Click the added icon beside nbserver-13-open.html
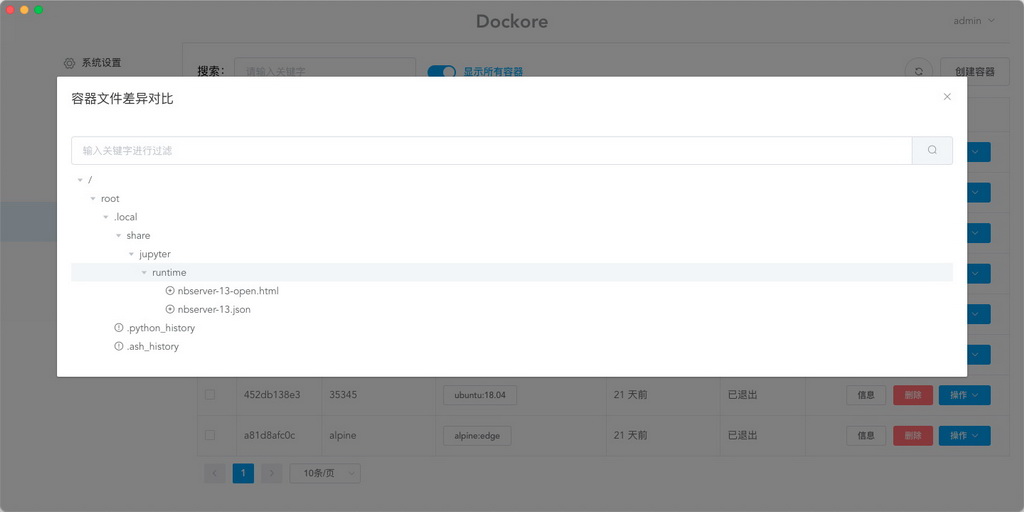This screenshot has height=512, width=1024. point(170,291)
